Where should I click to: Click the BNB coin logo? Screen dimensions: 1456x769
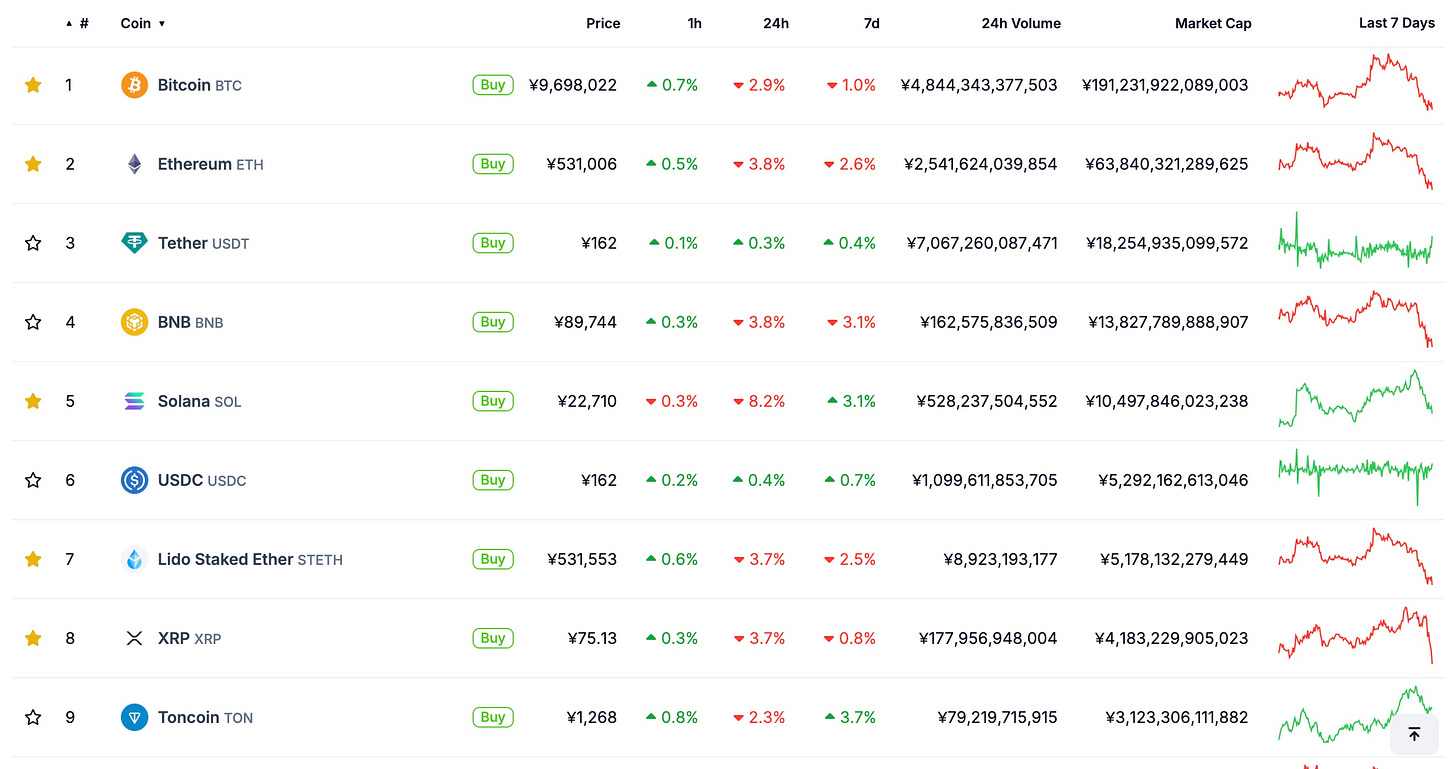point(134,322)
